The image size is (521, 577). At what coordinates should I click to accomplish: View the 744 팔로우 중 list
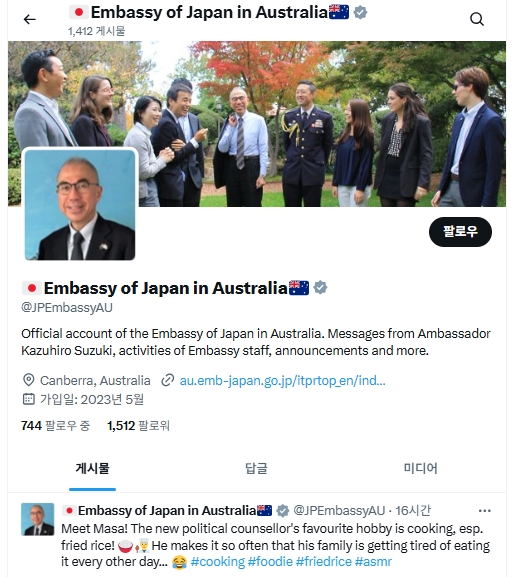[56, 426]
